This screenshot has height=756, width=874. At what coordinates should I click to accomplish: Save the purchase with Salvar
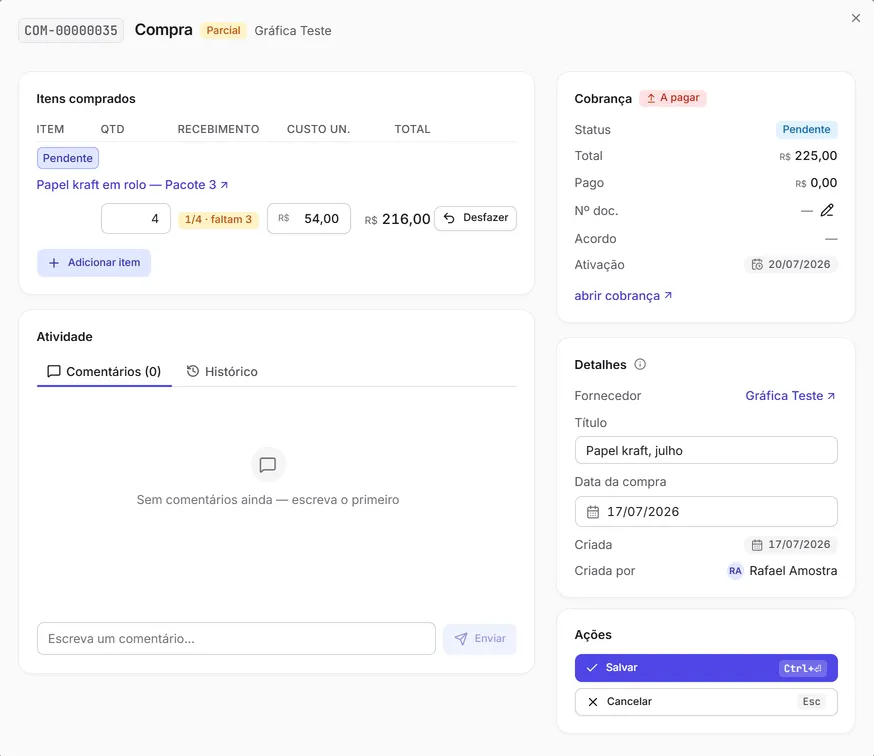pyautogui.click(x=706, y=668)
